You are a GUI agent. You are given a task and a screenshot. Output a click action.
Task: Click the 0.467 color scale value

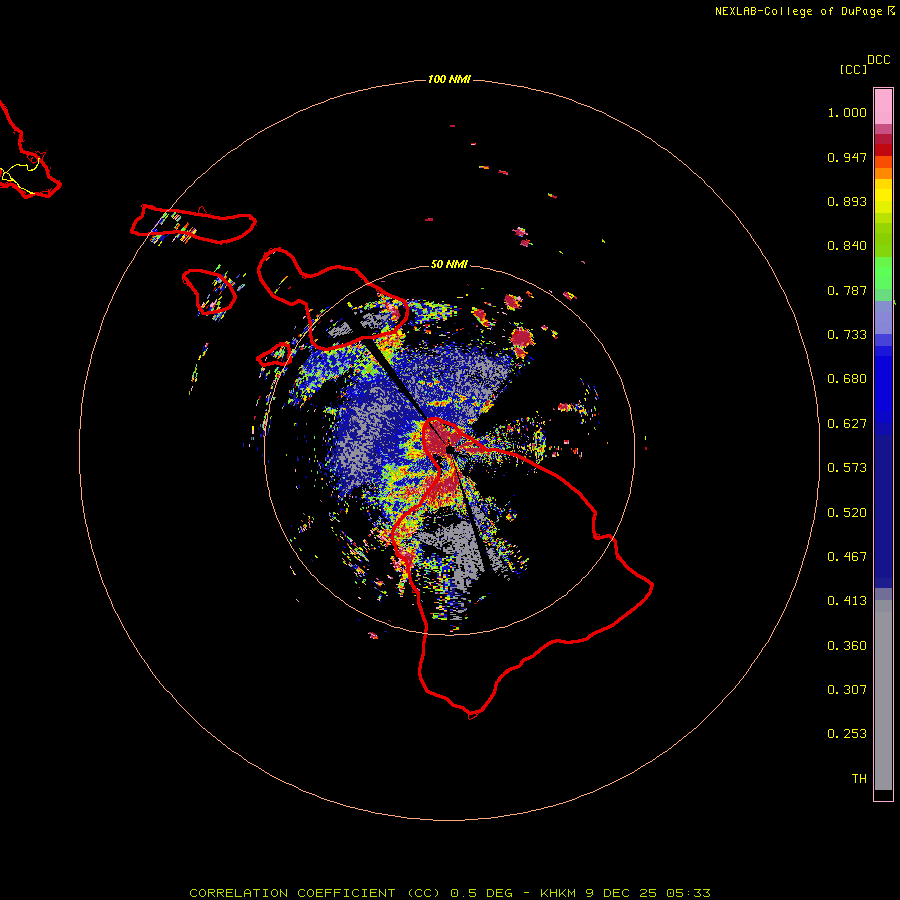[x=847, y=557]
